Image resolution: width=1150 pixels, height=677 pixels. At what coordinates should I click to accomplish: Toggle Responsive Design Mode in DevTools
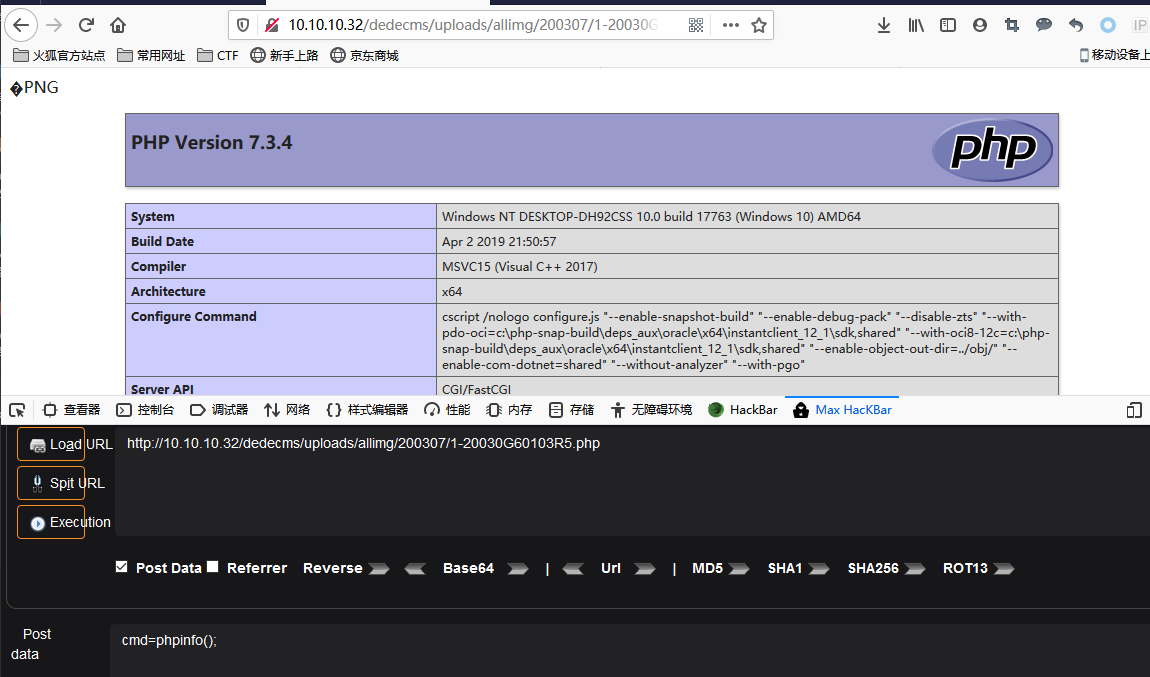pyautogui.click(x=1134, y=410)
